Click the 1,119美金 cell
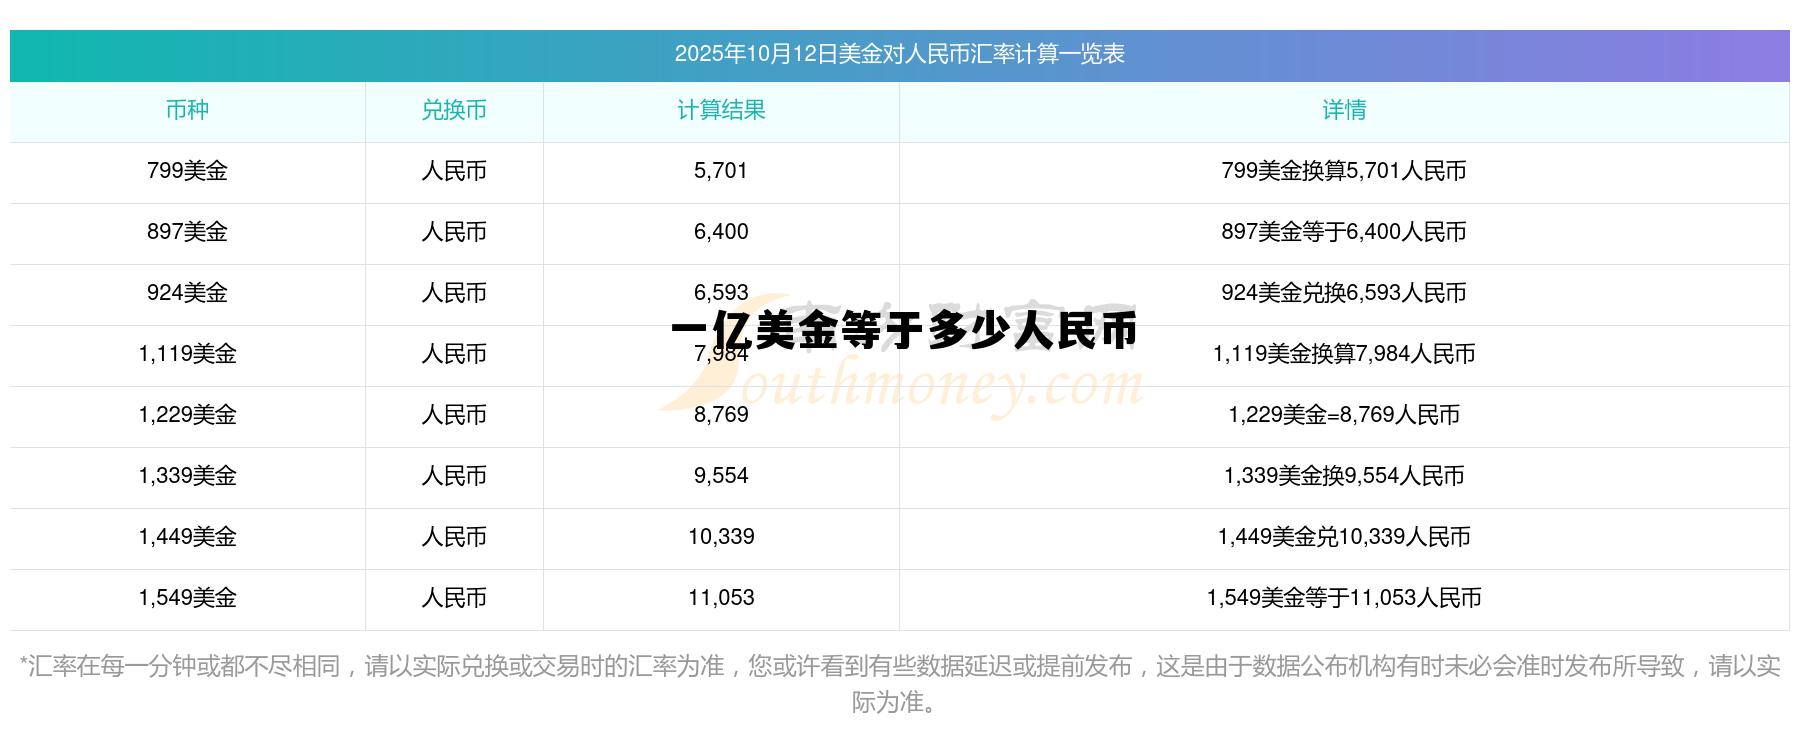 click(187, 354)
